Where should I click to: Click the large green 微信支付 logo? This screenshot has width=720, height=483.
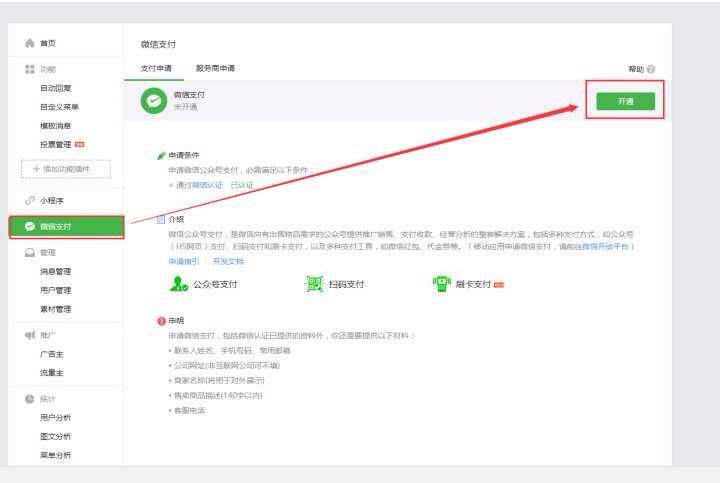[x=154, y=101]
